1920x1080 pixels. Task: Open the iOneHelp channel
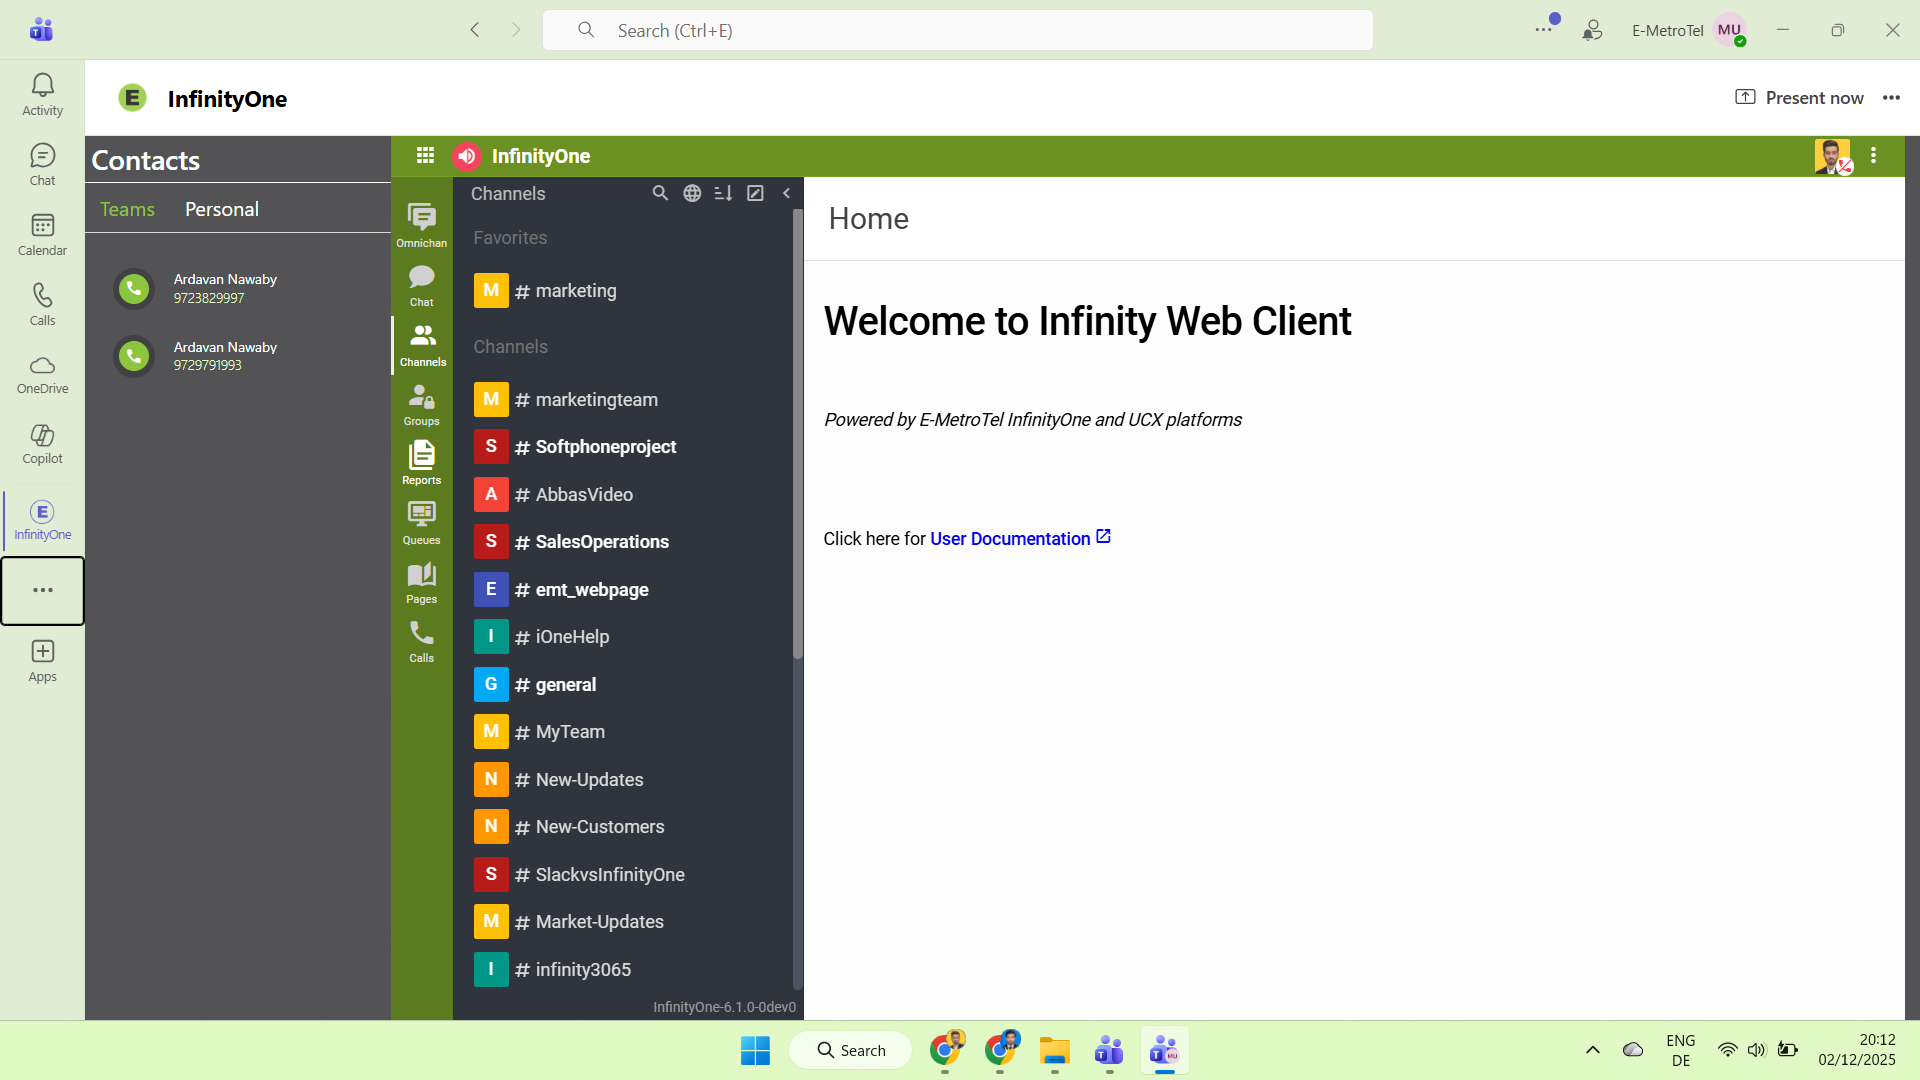(x=630, y=637)
